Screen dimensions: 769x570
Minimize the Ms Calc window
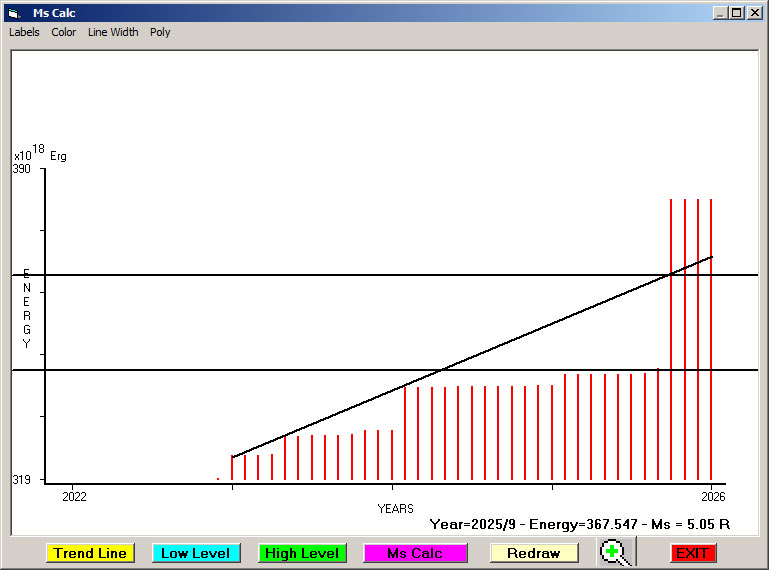[720, 13]
